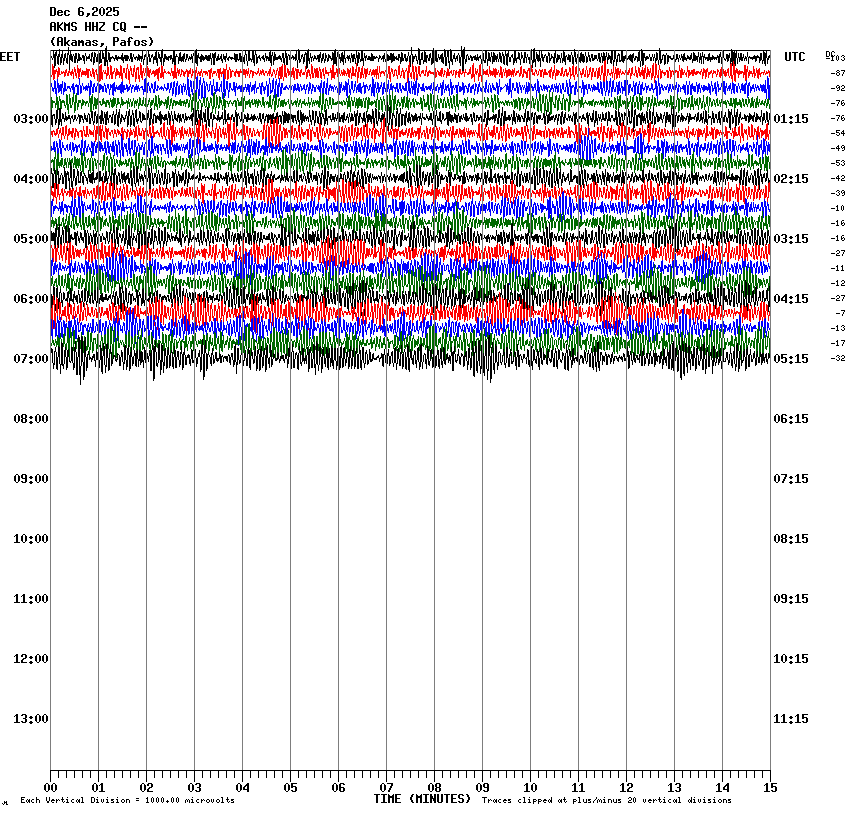Select the 03:00 EET time label
The image size is (850, 814).
[31, 119]
